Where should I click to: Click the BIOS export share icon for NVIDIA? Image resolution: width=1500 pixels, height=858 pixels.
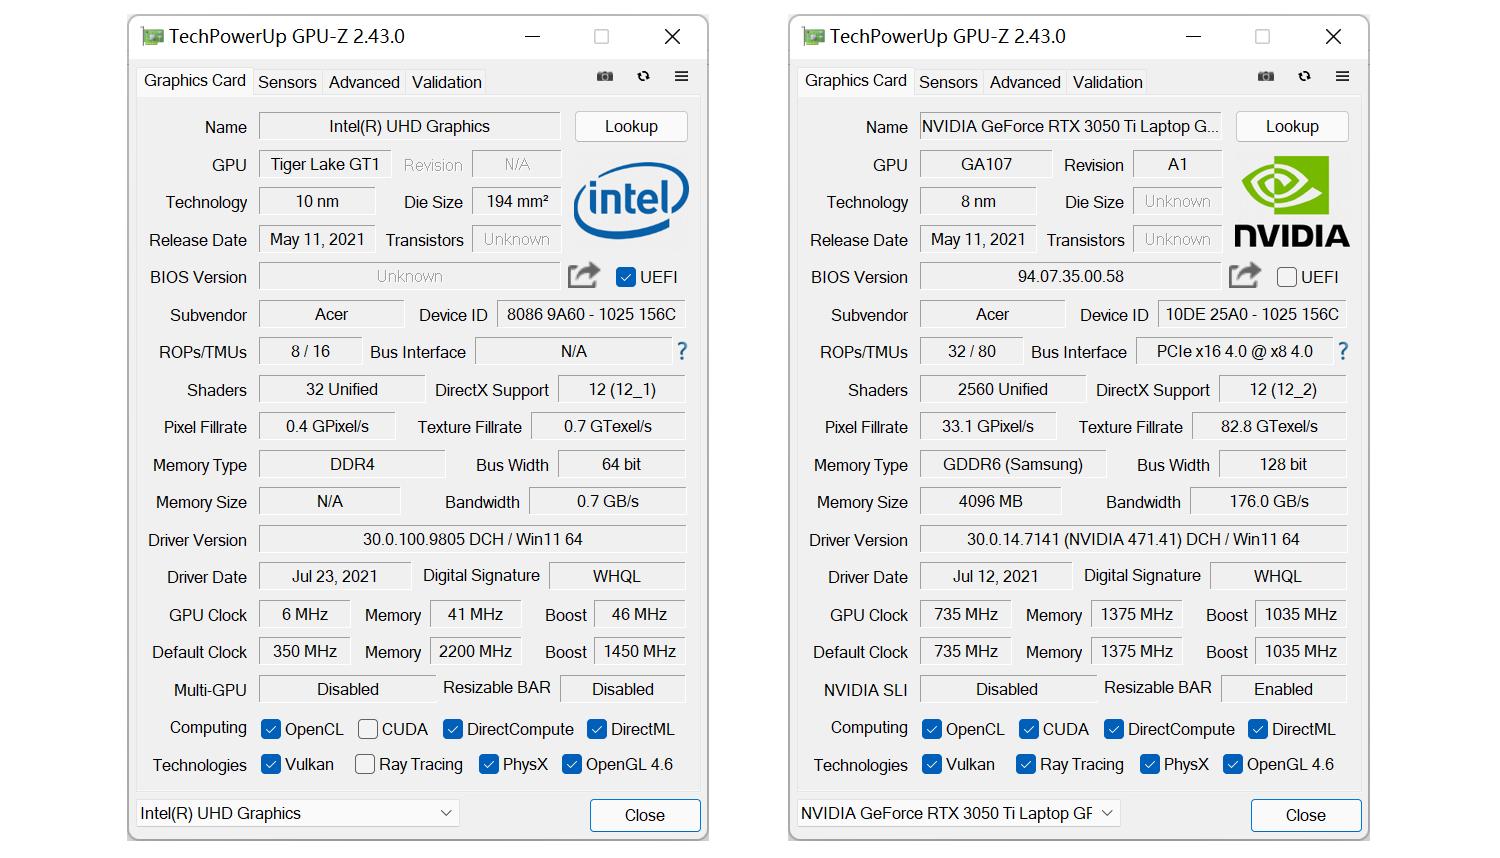click(x=1245, y=276)
